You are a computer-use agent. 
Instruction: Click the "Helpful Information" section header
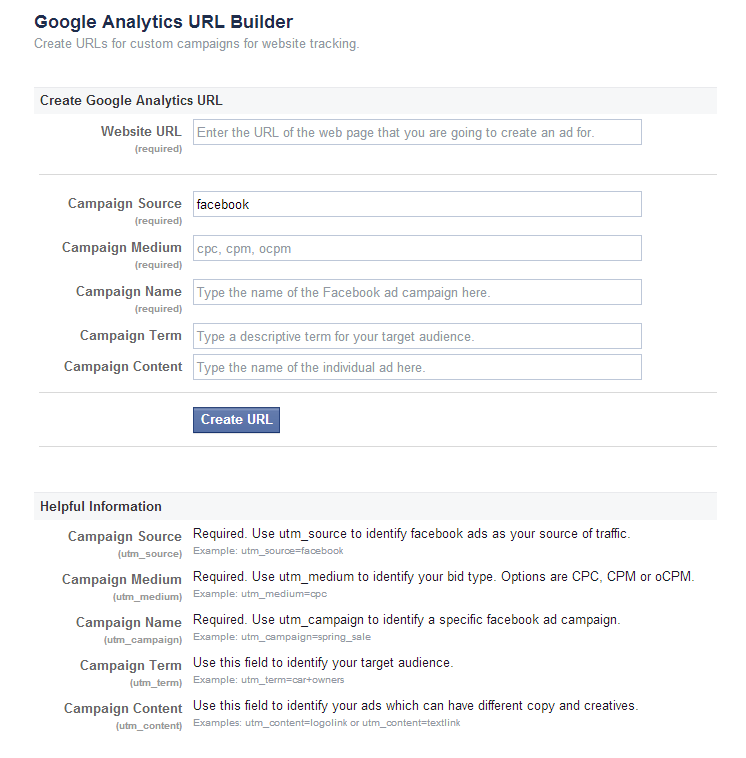pyautogui.click(x=101, y=506)
